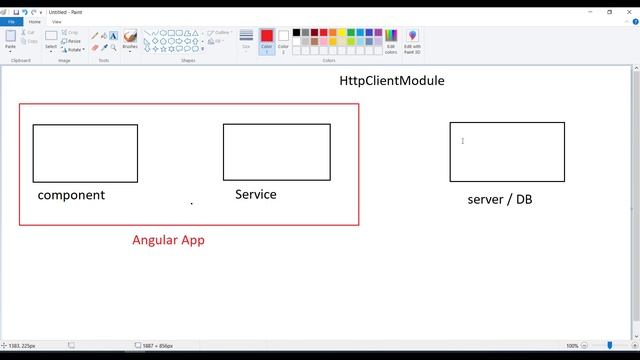The height and width of the screenshot is (360, 640).
Task: Choose the Rectangle shape
Action: pyautogui.click(x=171, y=33)
